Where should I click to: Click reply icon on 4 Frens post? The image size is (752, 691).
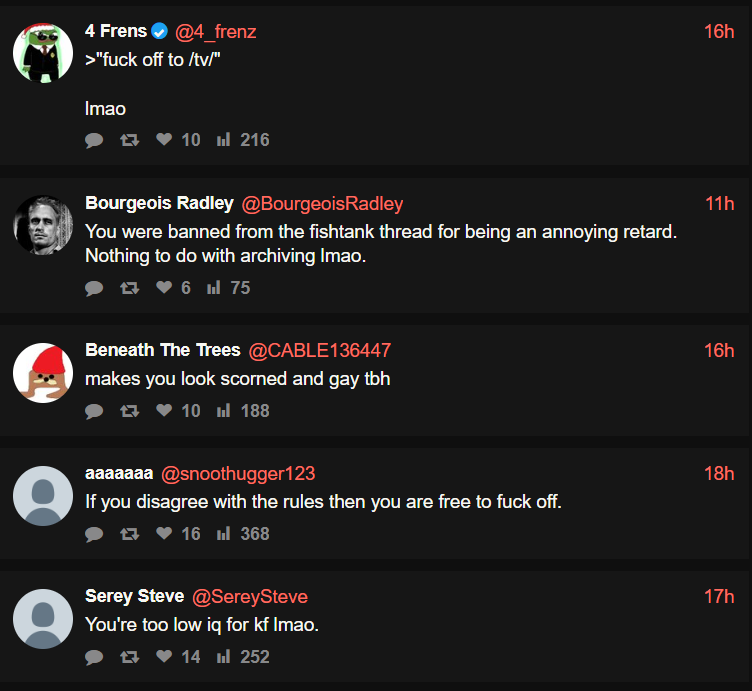[95, 141]
